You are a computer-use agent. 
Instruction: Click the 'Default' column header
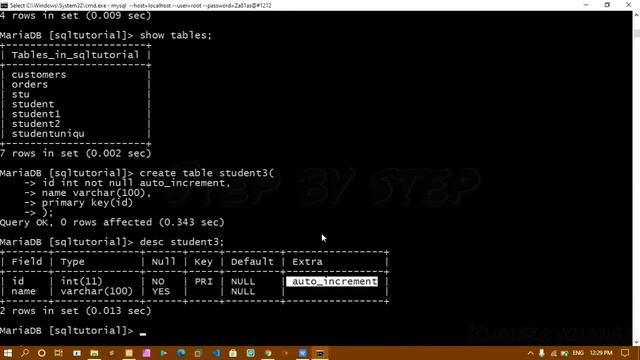point(252,262)
